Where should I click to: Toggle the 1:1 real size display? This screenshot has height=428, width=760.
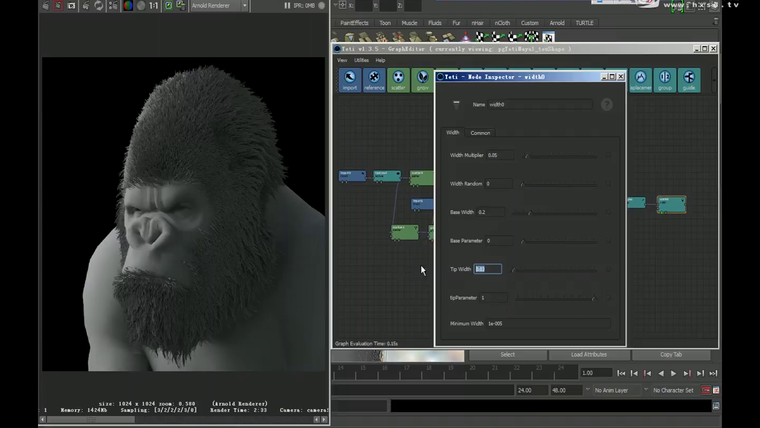point(154,5)
